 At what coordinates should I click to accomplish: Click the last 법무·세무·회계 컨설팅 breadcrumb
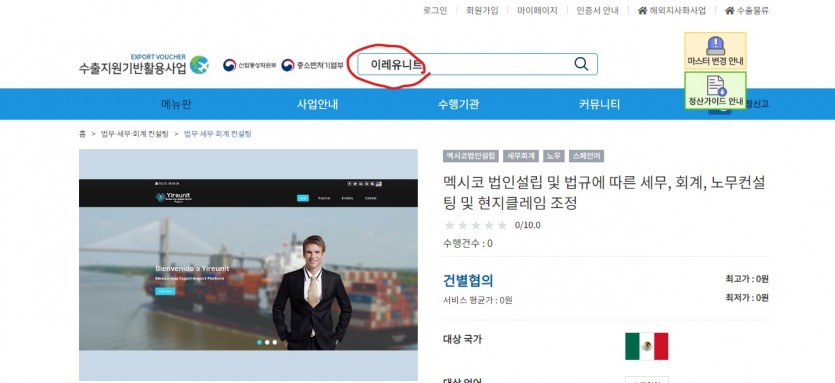[217, 134]
